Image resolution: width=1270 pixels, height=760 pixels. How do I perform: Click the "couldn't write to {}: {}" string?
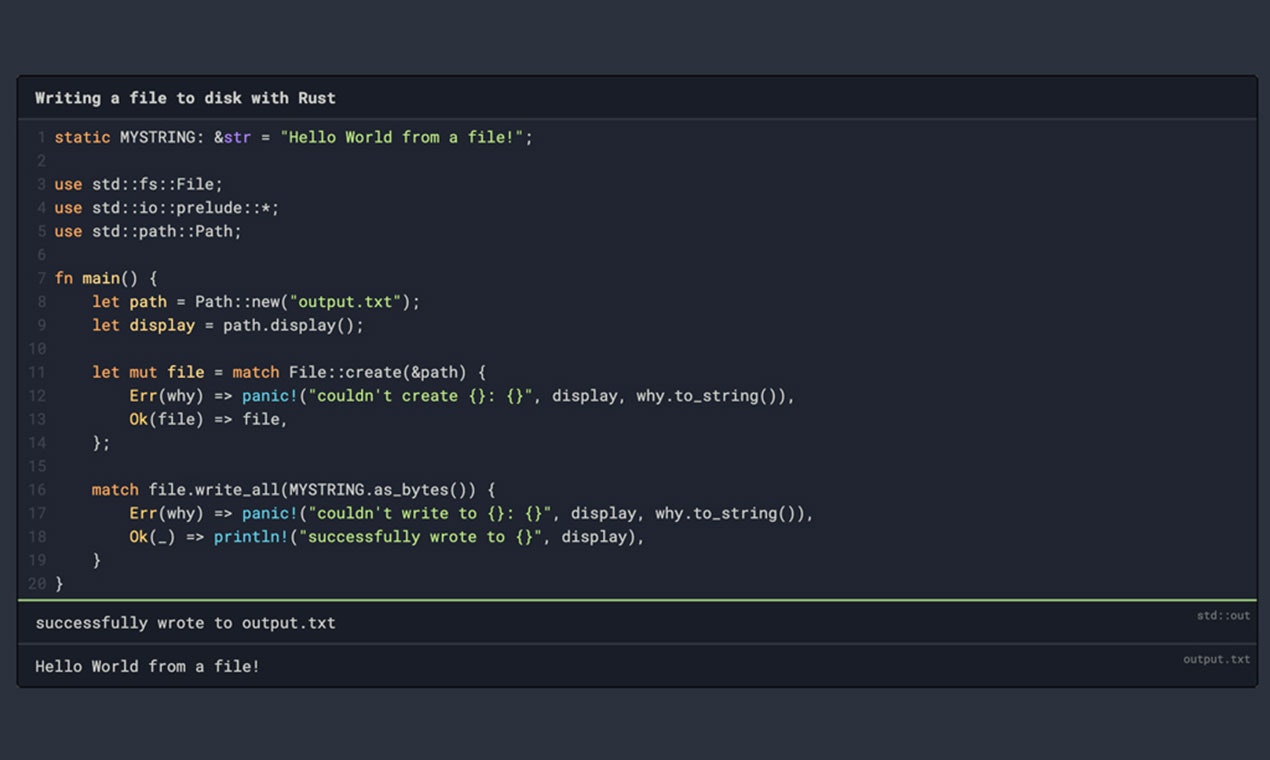(x=430, y=513)
